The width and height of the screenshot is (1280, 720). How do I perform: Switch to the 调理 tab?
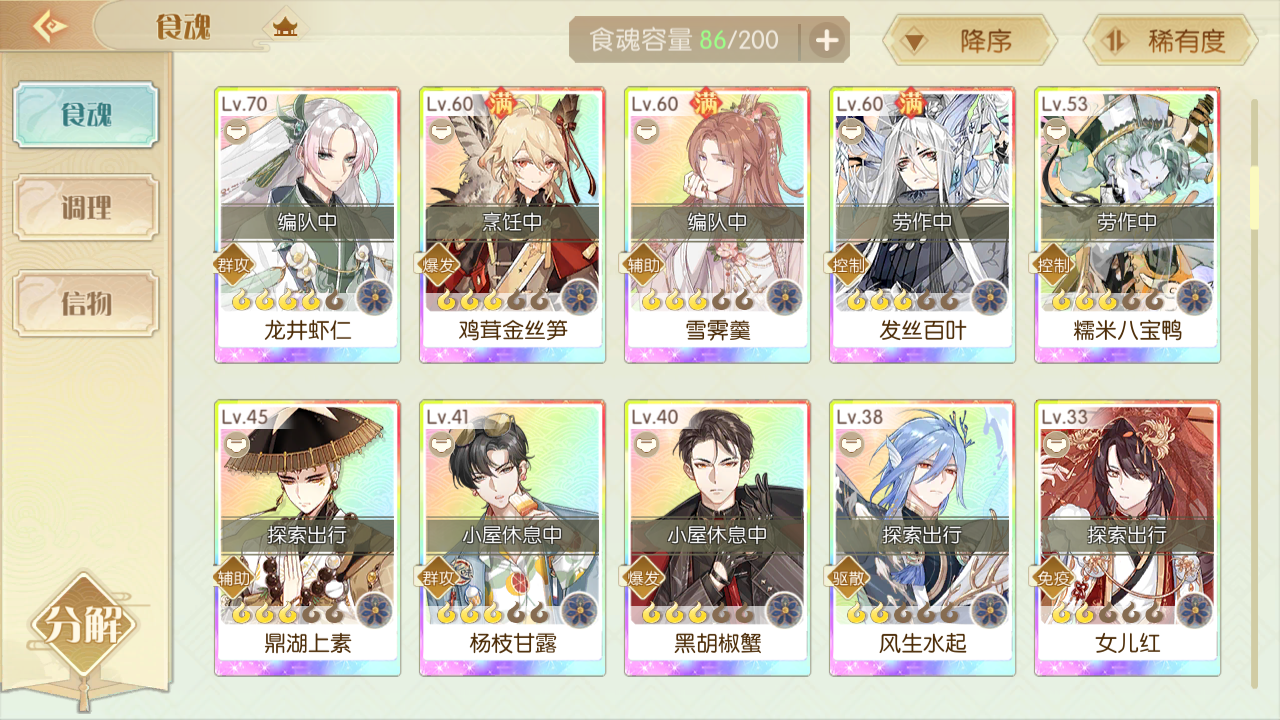pyautogui.click(x=86, y=208)
